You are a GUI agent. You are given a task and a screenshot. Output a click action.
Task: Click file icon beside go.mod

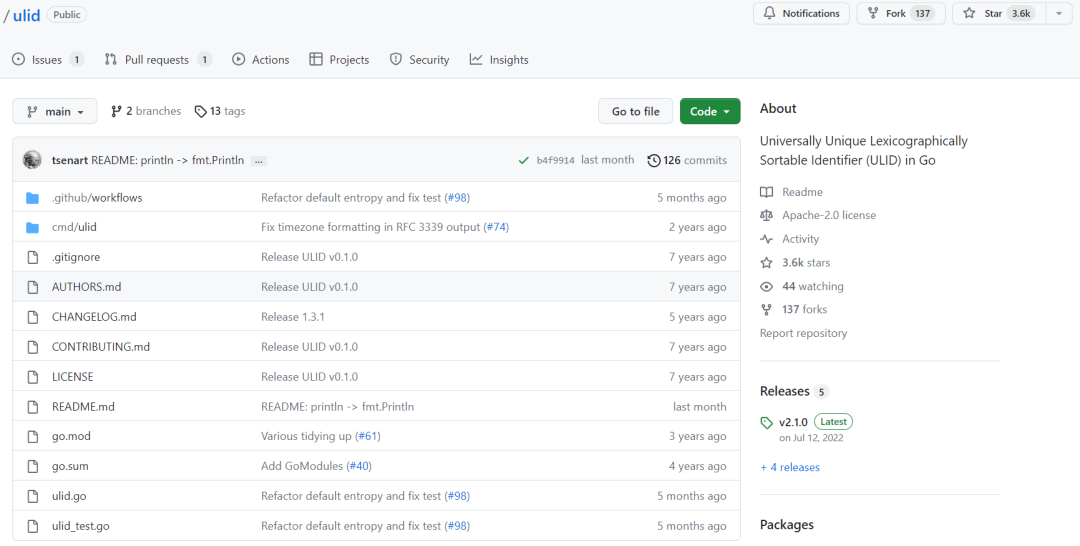point(32,437)
